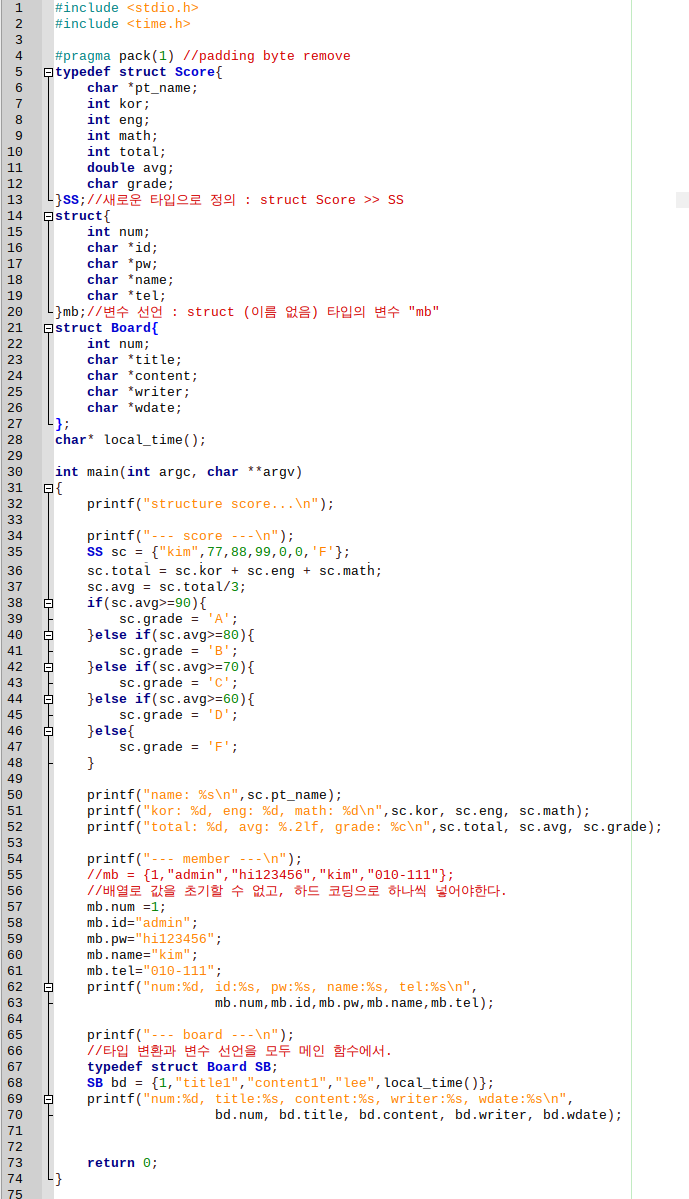
Task: Click line number 29 in the margin
Action: (15, 457)
